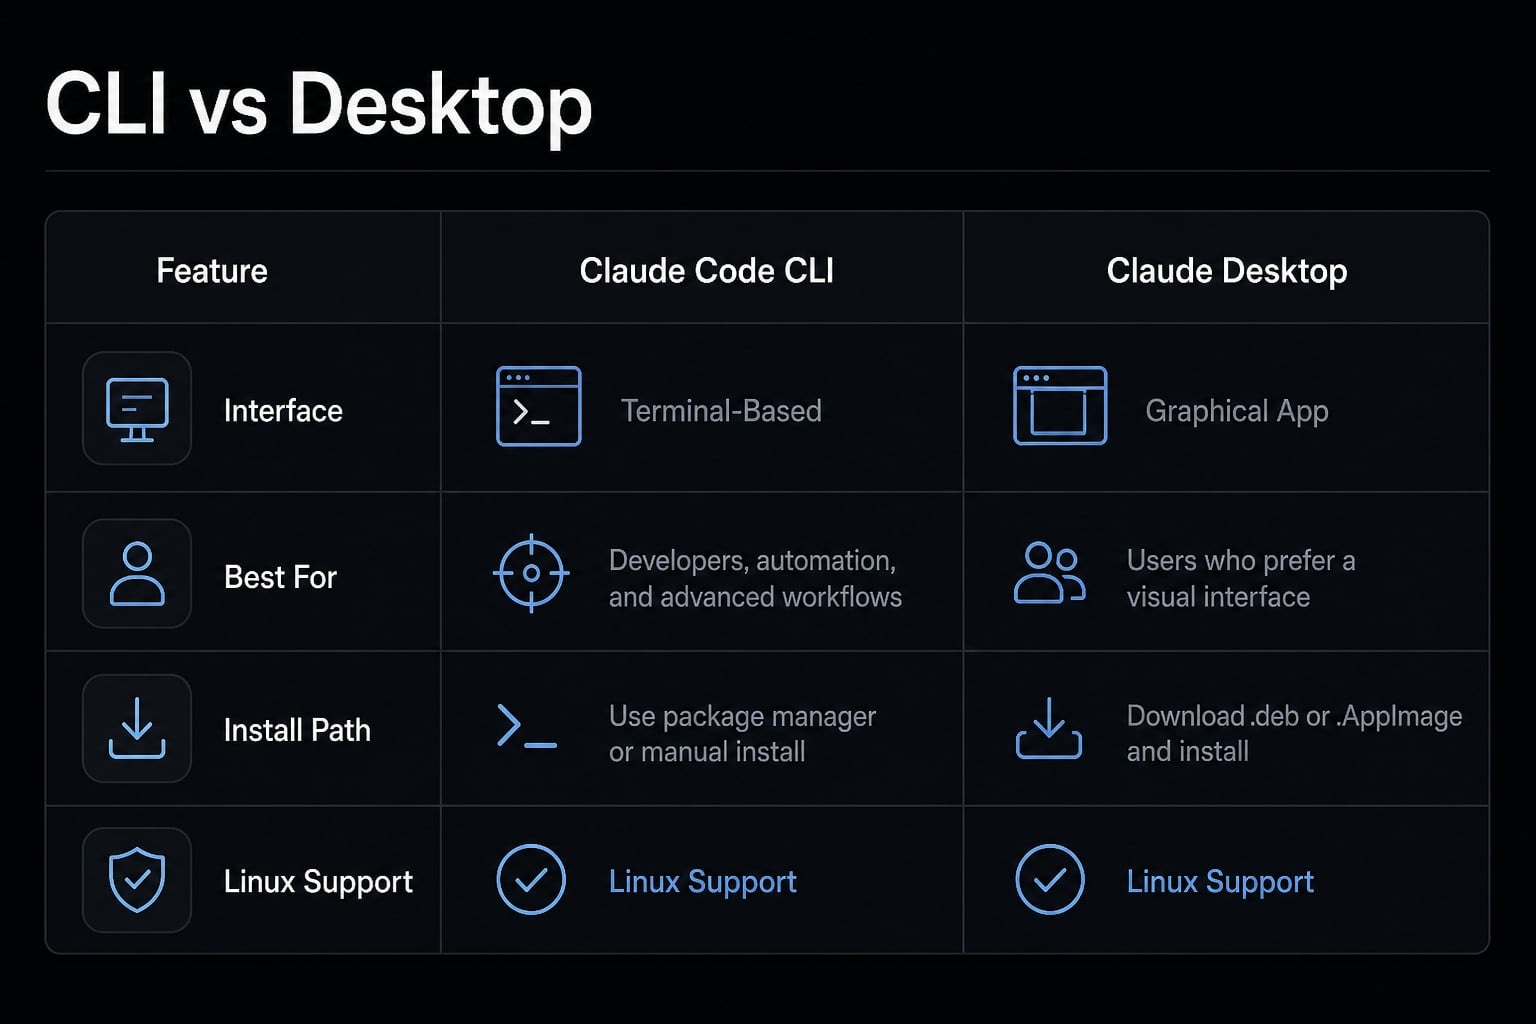Click the Terminal-Based cell text
This screenshot has width=1536, height=1024.
[721, 411]
